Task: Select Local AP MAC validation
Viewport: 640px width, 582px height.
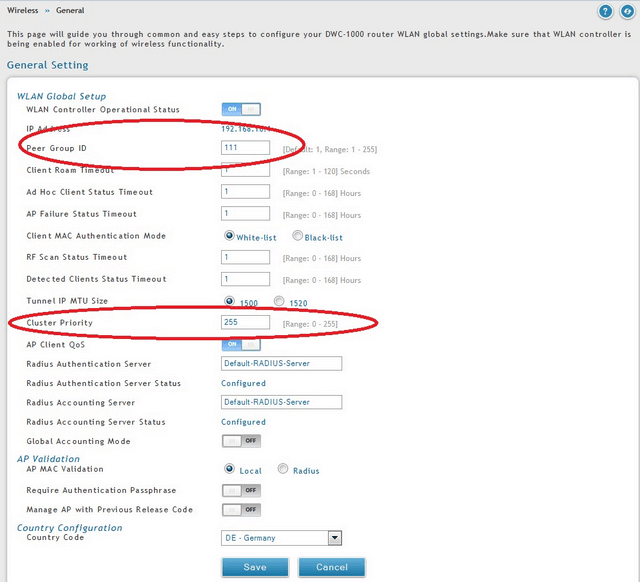Action: 229,469
